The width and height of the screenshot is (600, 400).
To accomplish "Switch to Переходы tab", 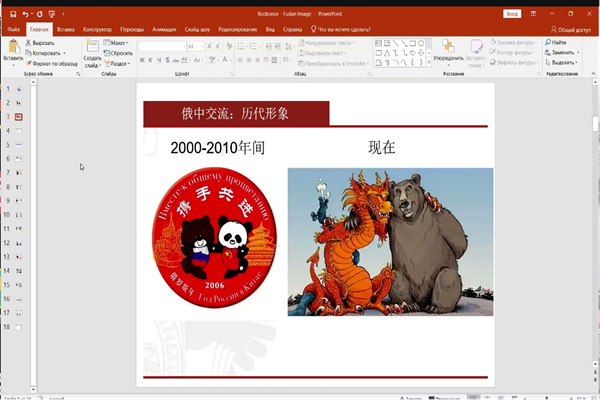I will coord(132,29).
